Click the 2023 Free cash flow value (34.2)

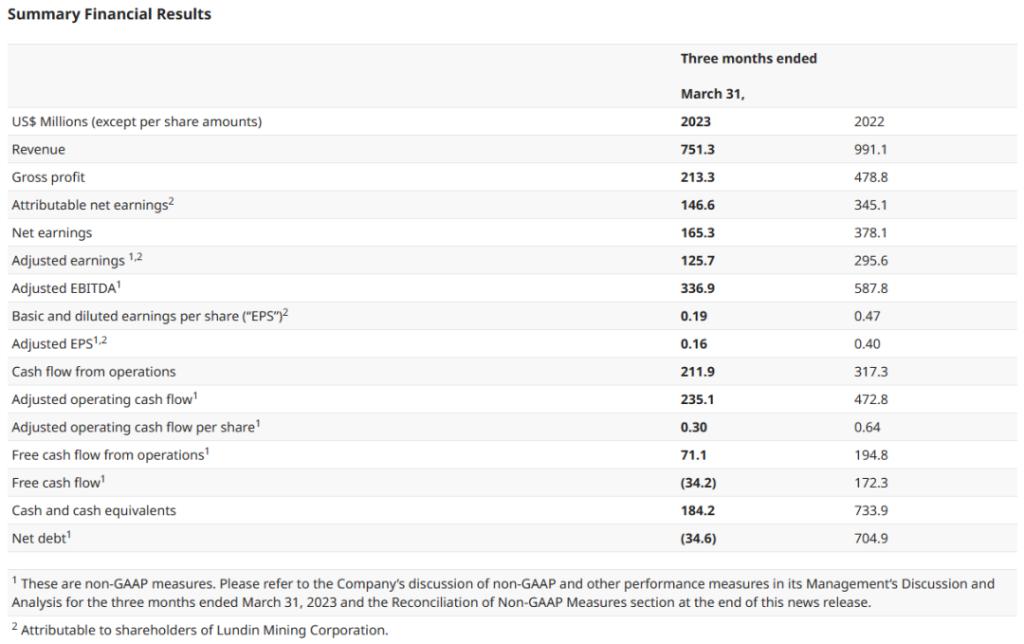(x=698, y=483)
